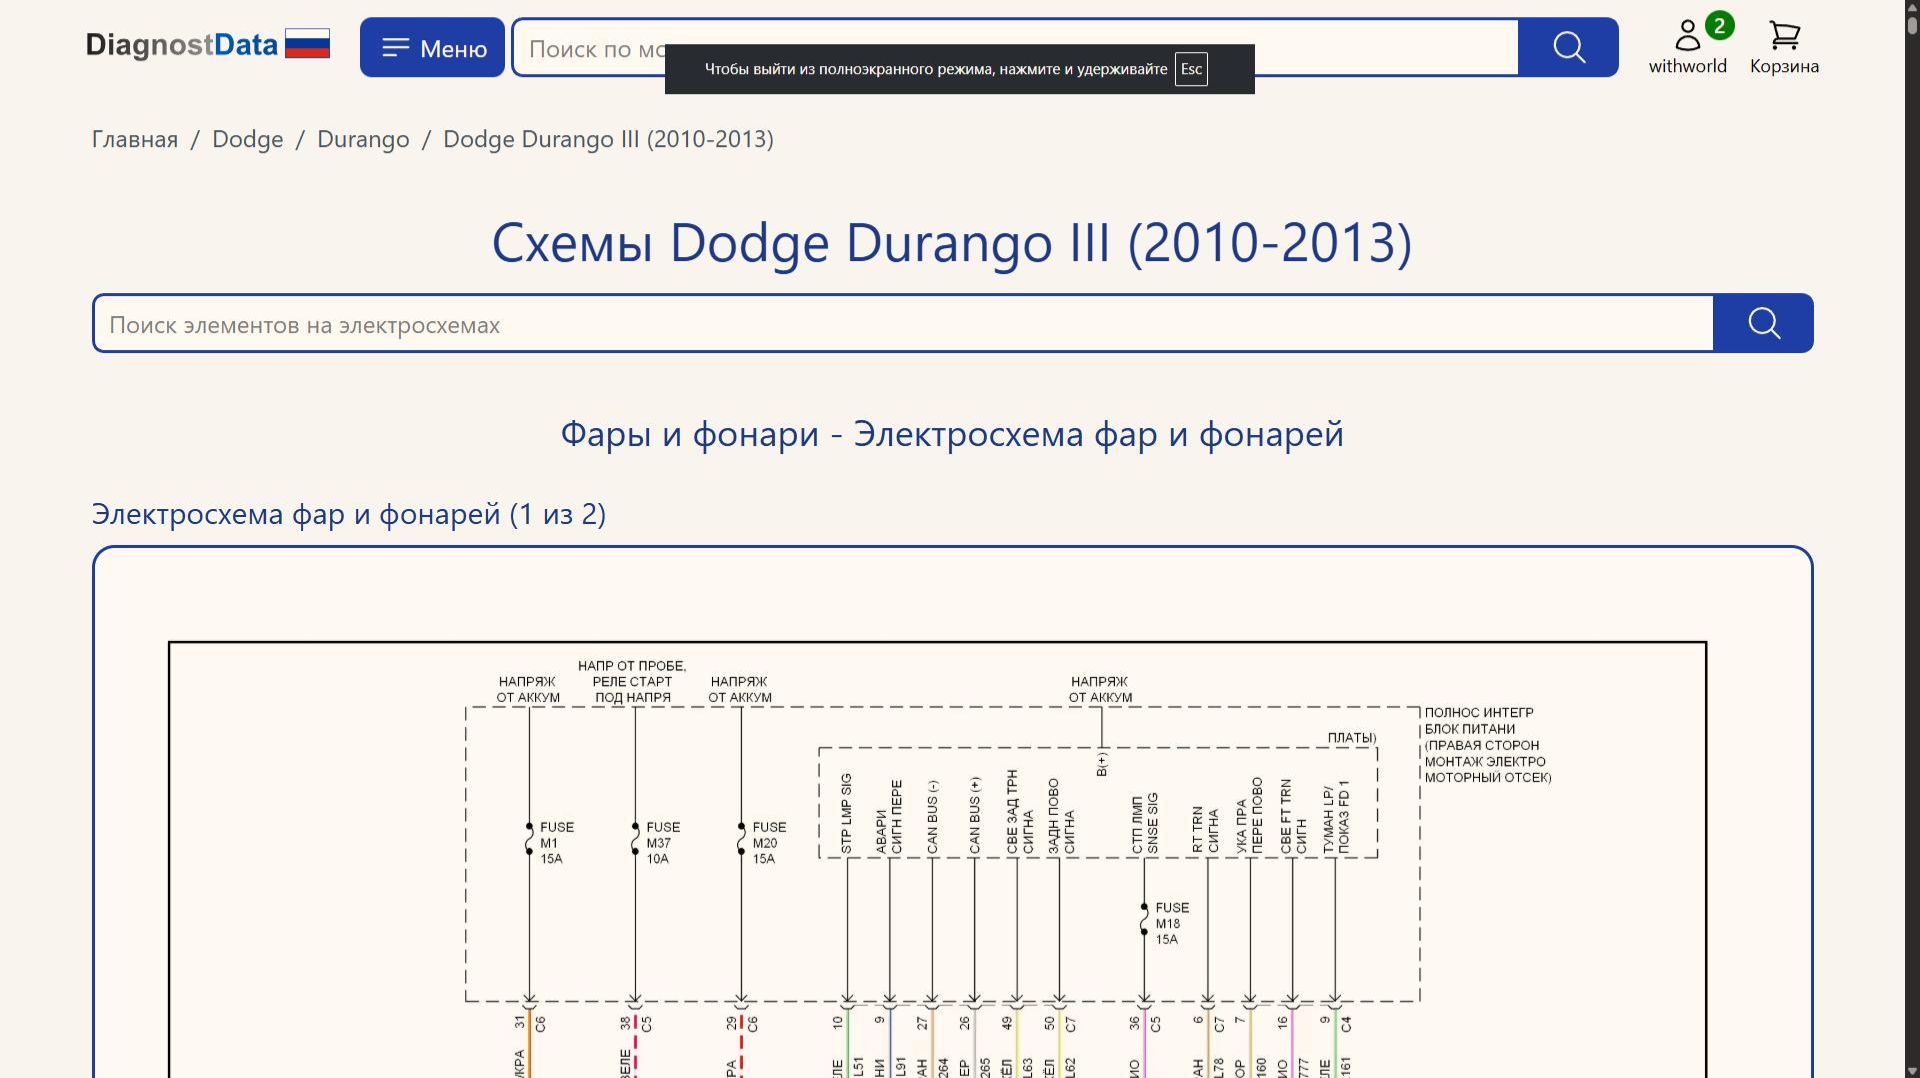The width and height of the screenshot is (1920, 1078).
Task: Click the Russian flag icon next to logo
Action: click(307, 43)
